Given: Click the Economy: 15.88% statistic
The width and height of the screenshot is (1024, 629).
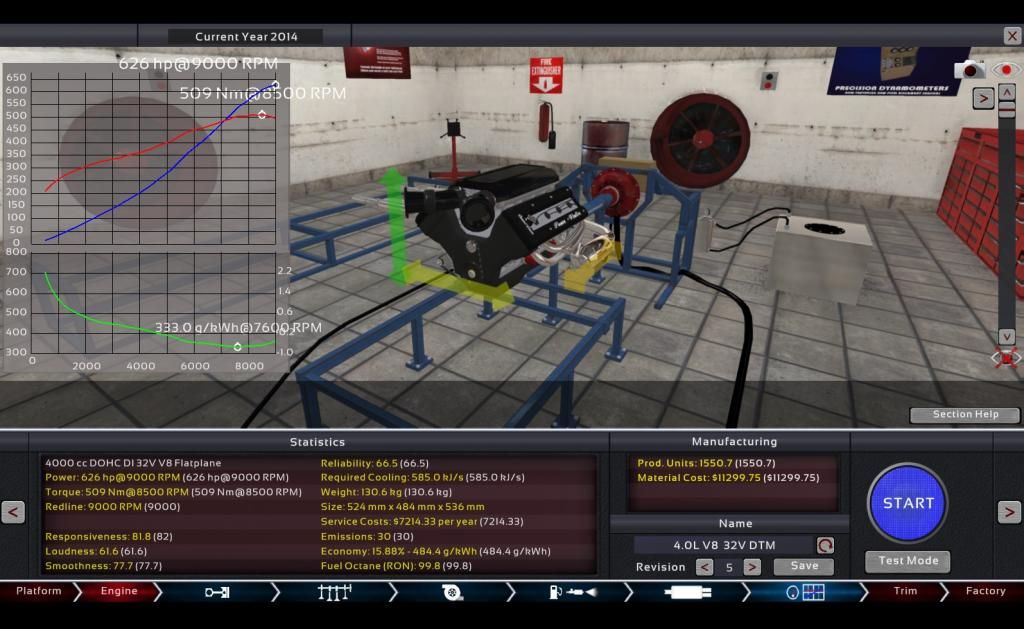Looking at the screenshot, I should (x=435, y=551).
